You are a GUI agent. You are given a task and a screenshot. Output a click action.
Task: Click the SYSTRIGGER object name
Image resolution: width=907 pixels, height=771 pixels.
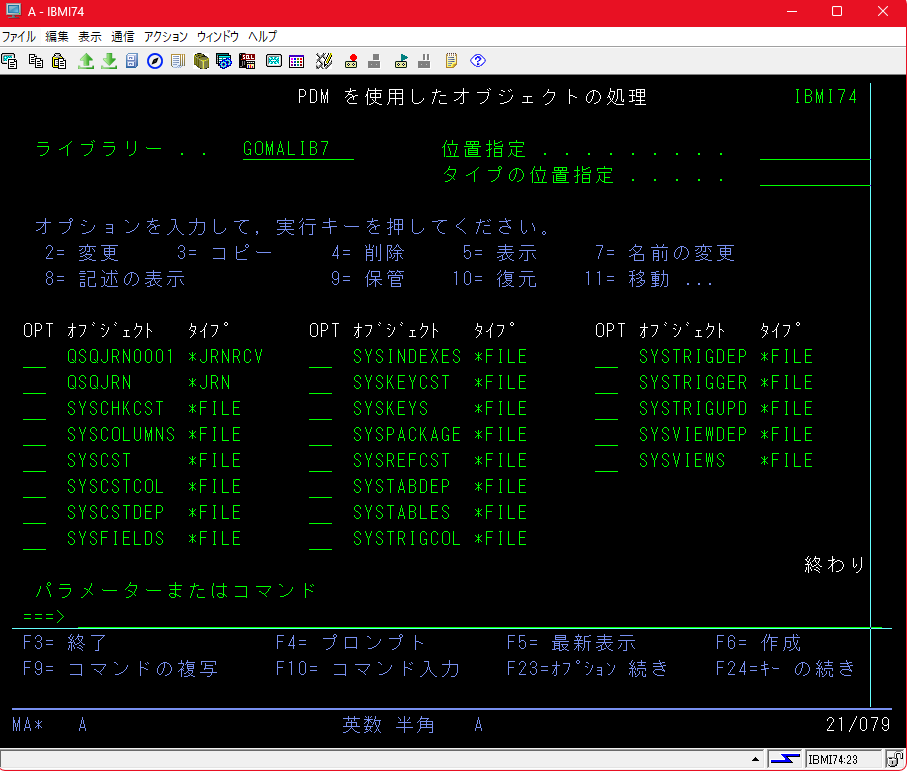click(x=692, y=382)
